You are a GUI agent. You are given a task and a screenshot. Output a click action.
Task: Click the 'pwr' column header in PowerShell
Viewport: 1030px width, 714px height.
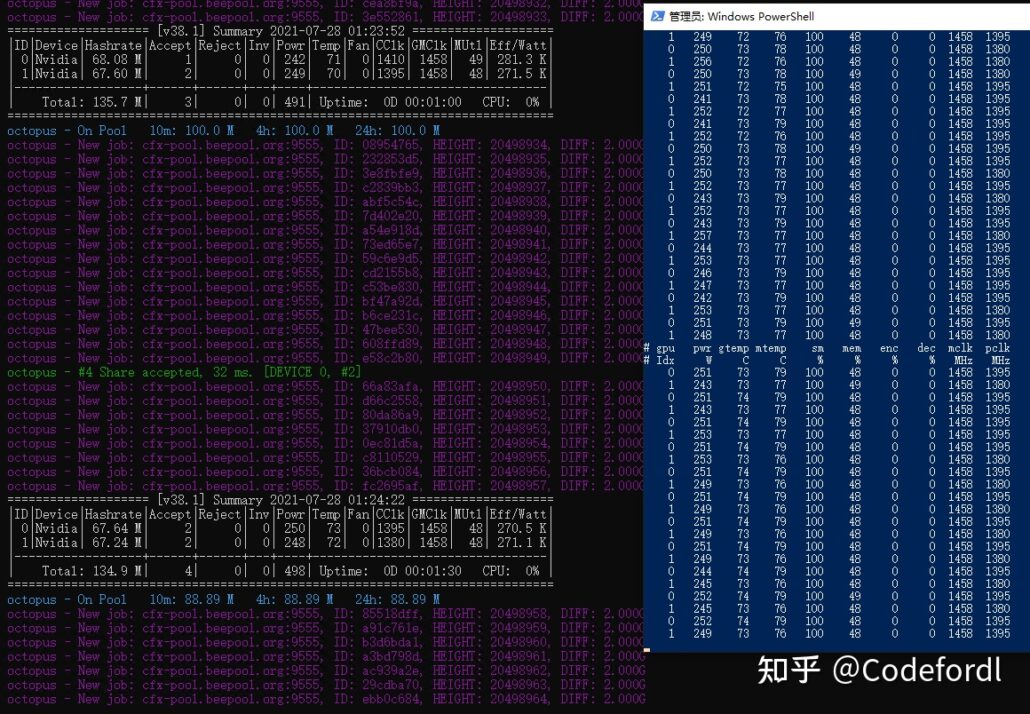(x=702, y=348)
